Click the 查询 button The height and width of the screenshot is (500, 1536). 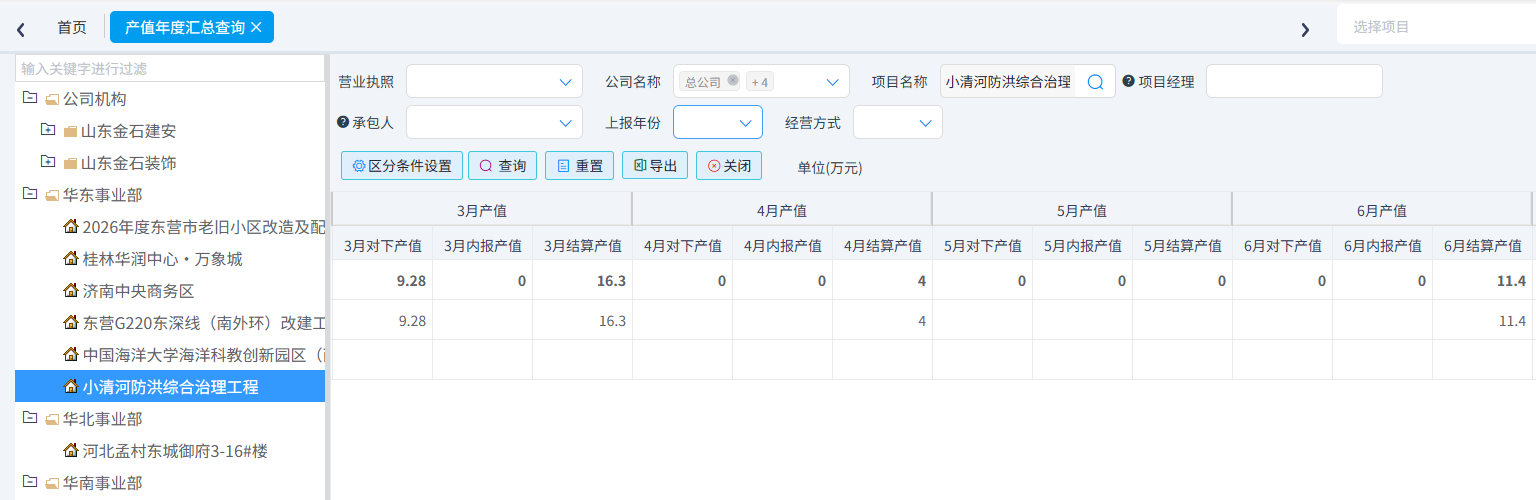(x=503, y=166)
